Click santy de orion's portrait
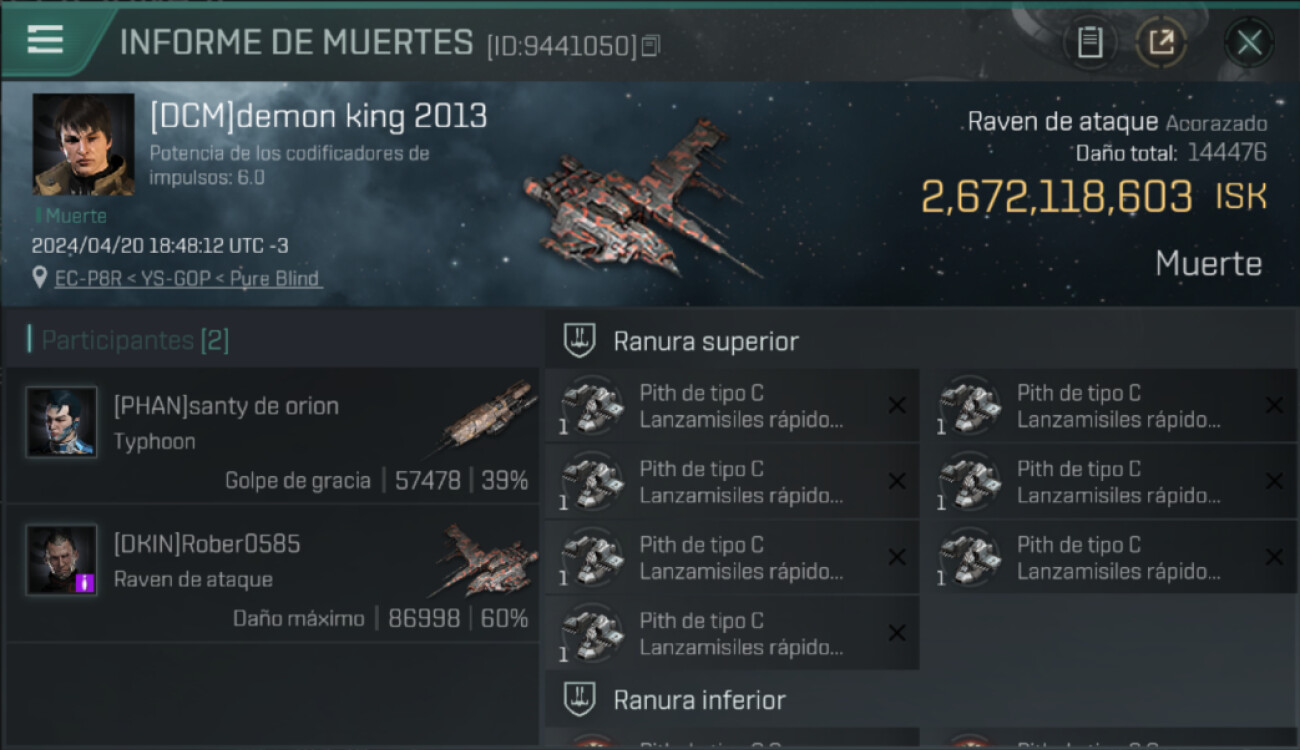 (62, 422)
